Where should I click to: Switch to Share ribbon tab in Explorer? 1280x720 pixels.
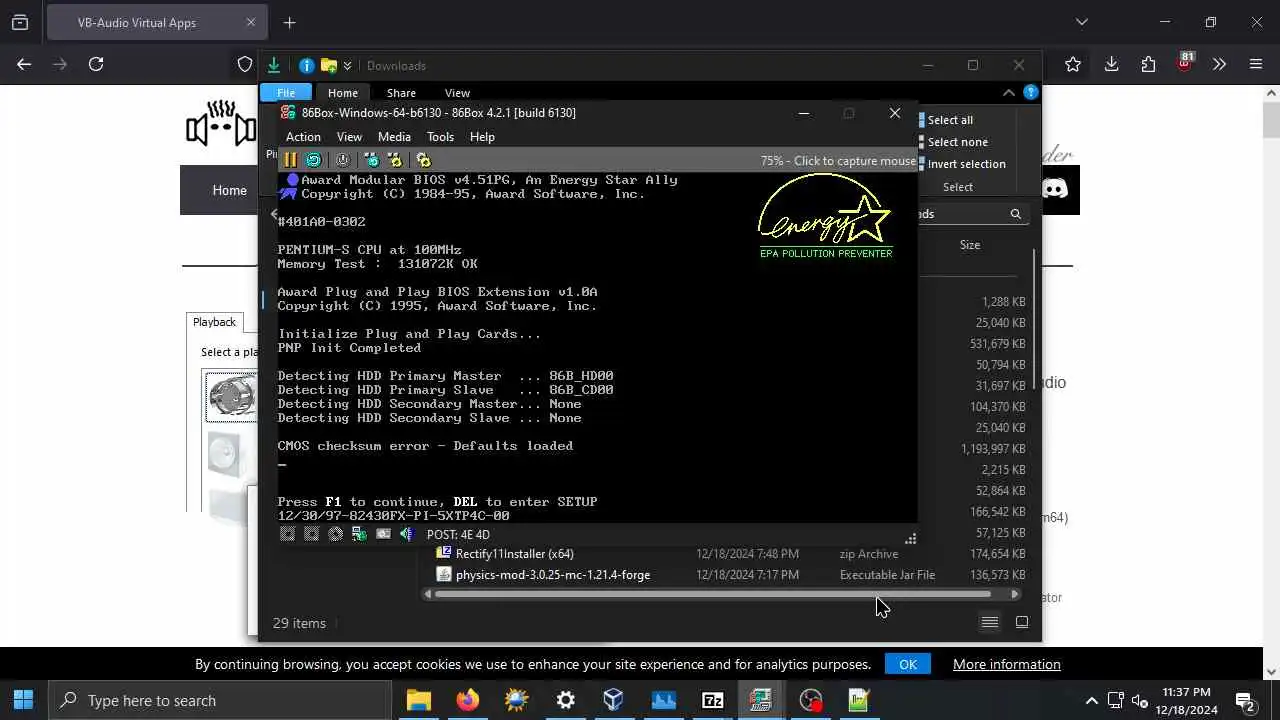pos(401,93)
